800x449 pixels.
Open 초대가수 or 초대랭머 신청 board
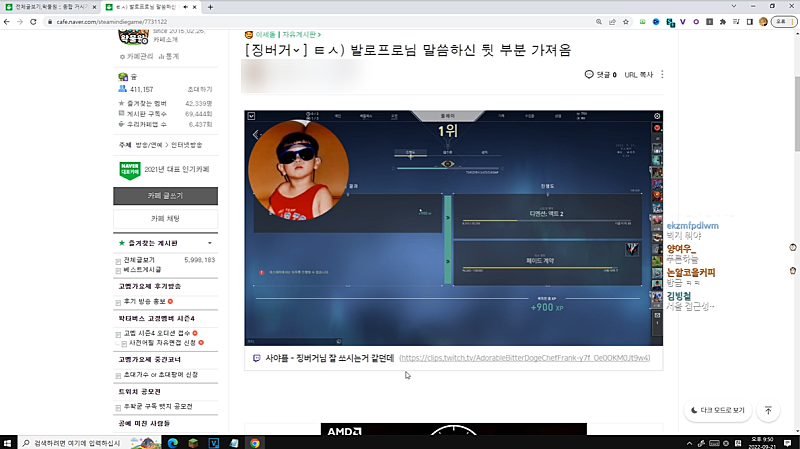161,375
